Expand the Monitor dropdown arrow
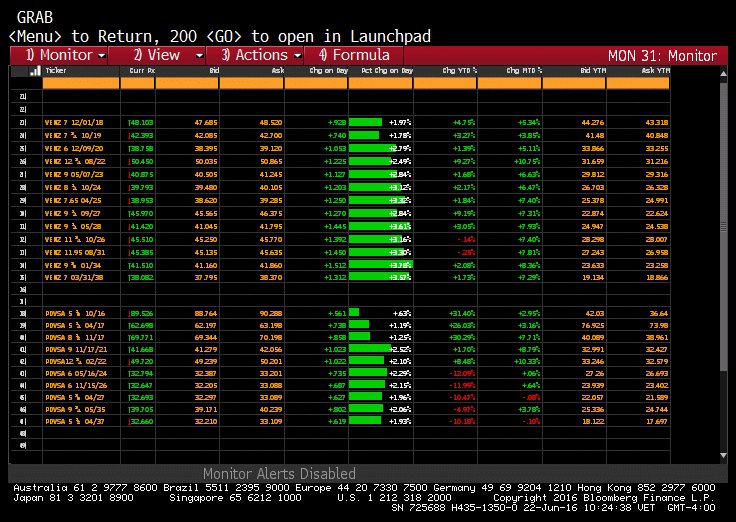 point(102,56)
